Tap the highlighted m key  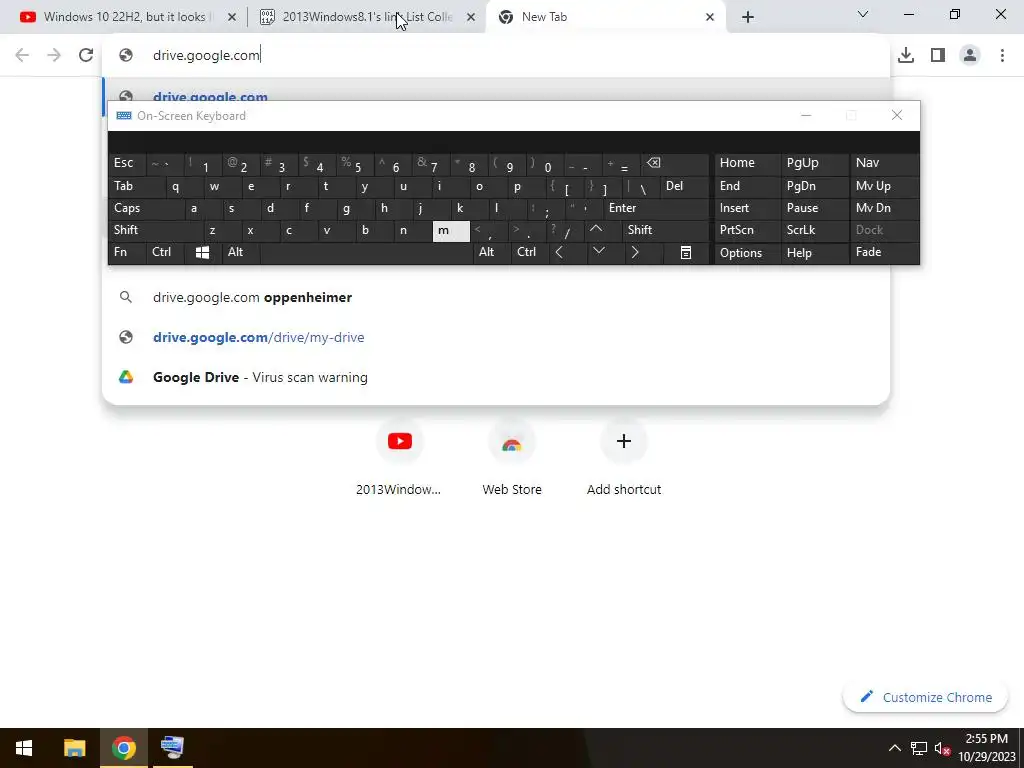tap(451, 231)
